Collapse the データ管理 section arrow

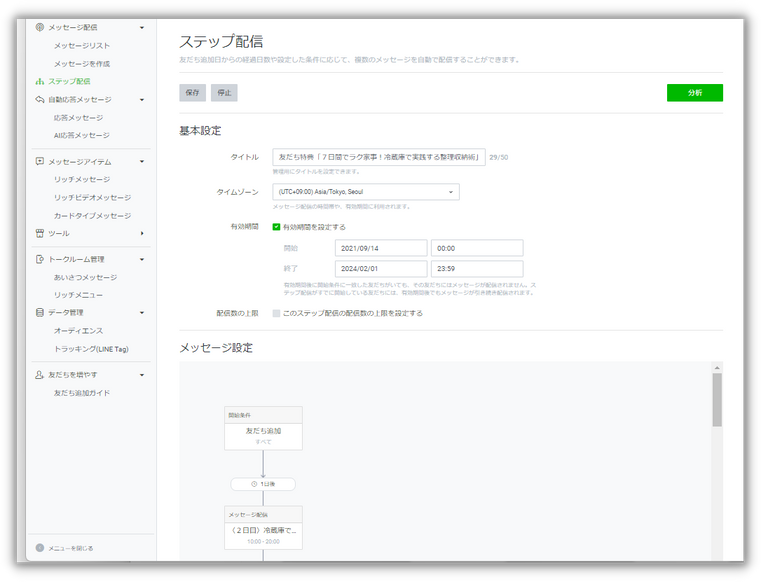pyautogui.click(x=142, y=312)
